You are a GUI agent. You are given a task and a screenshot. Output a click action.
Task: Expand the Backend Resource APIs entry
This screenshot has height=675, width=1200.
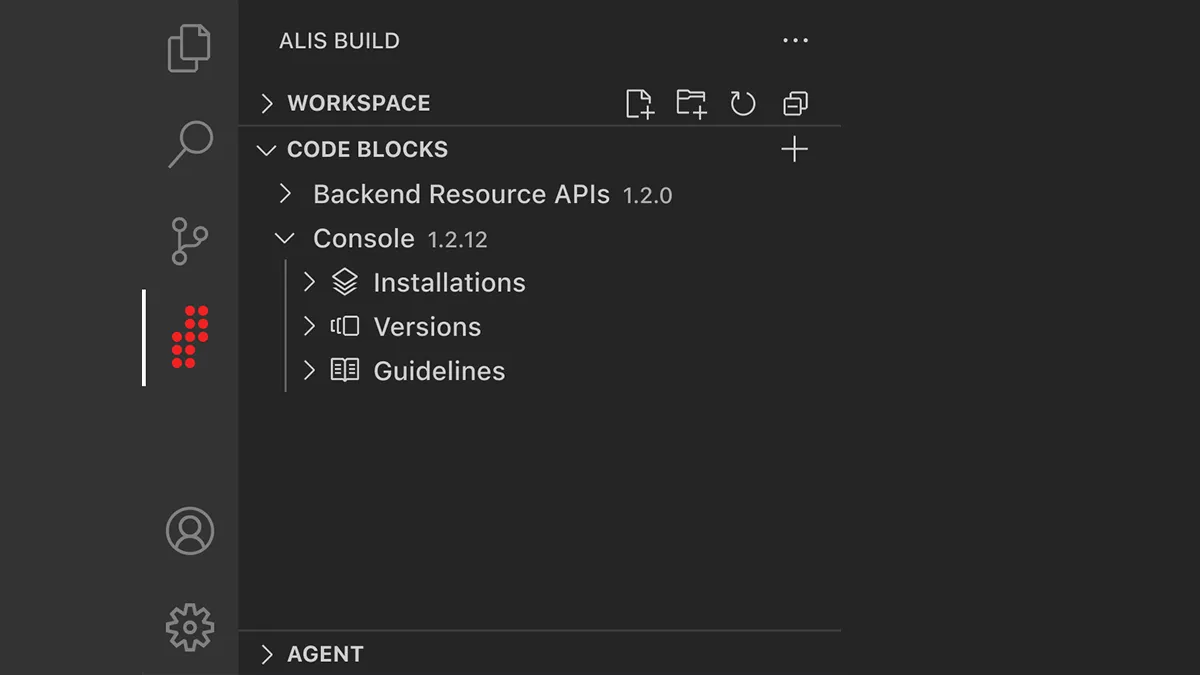click(285, 193)
